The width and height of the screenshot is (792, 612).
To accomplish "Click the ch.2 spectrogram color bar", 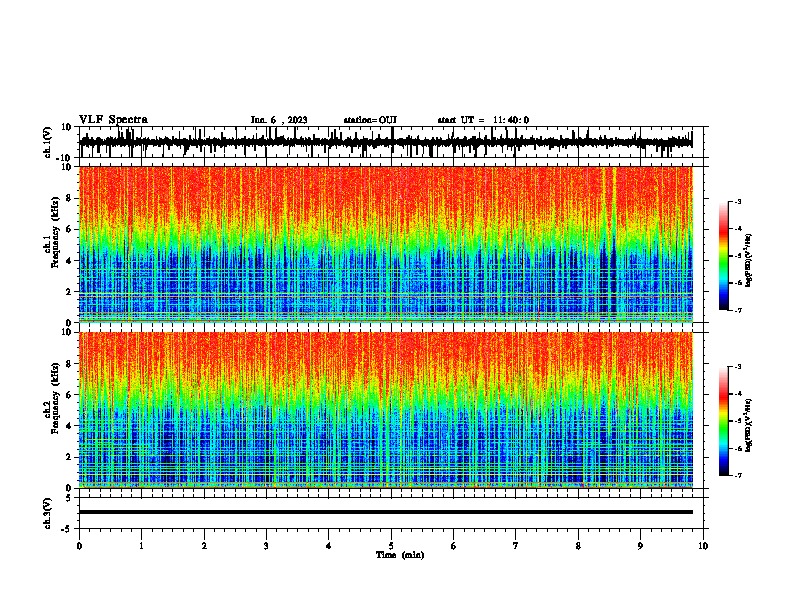I will pos(723,421).
